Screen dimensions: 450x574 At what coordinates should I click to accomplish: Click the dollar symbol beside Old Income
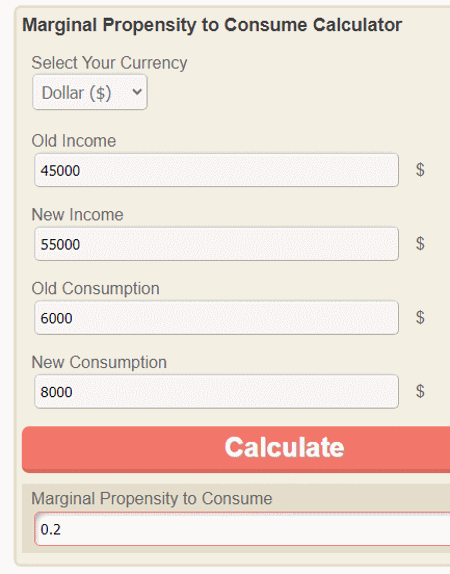tap(420, 170)
